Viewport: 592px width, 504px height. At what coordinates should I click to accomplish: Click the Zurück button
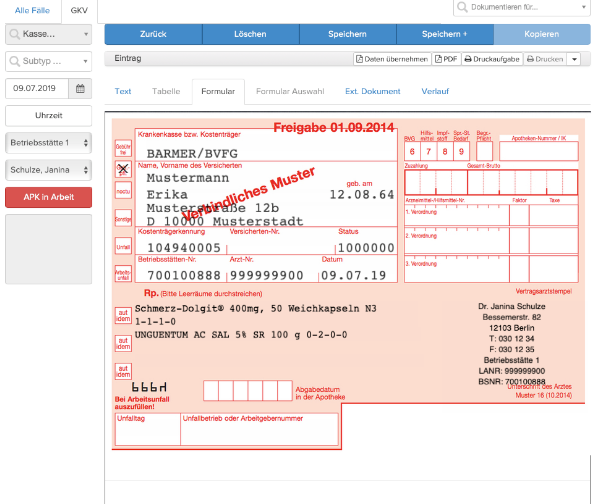tap(153, 34)
